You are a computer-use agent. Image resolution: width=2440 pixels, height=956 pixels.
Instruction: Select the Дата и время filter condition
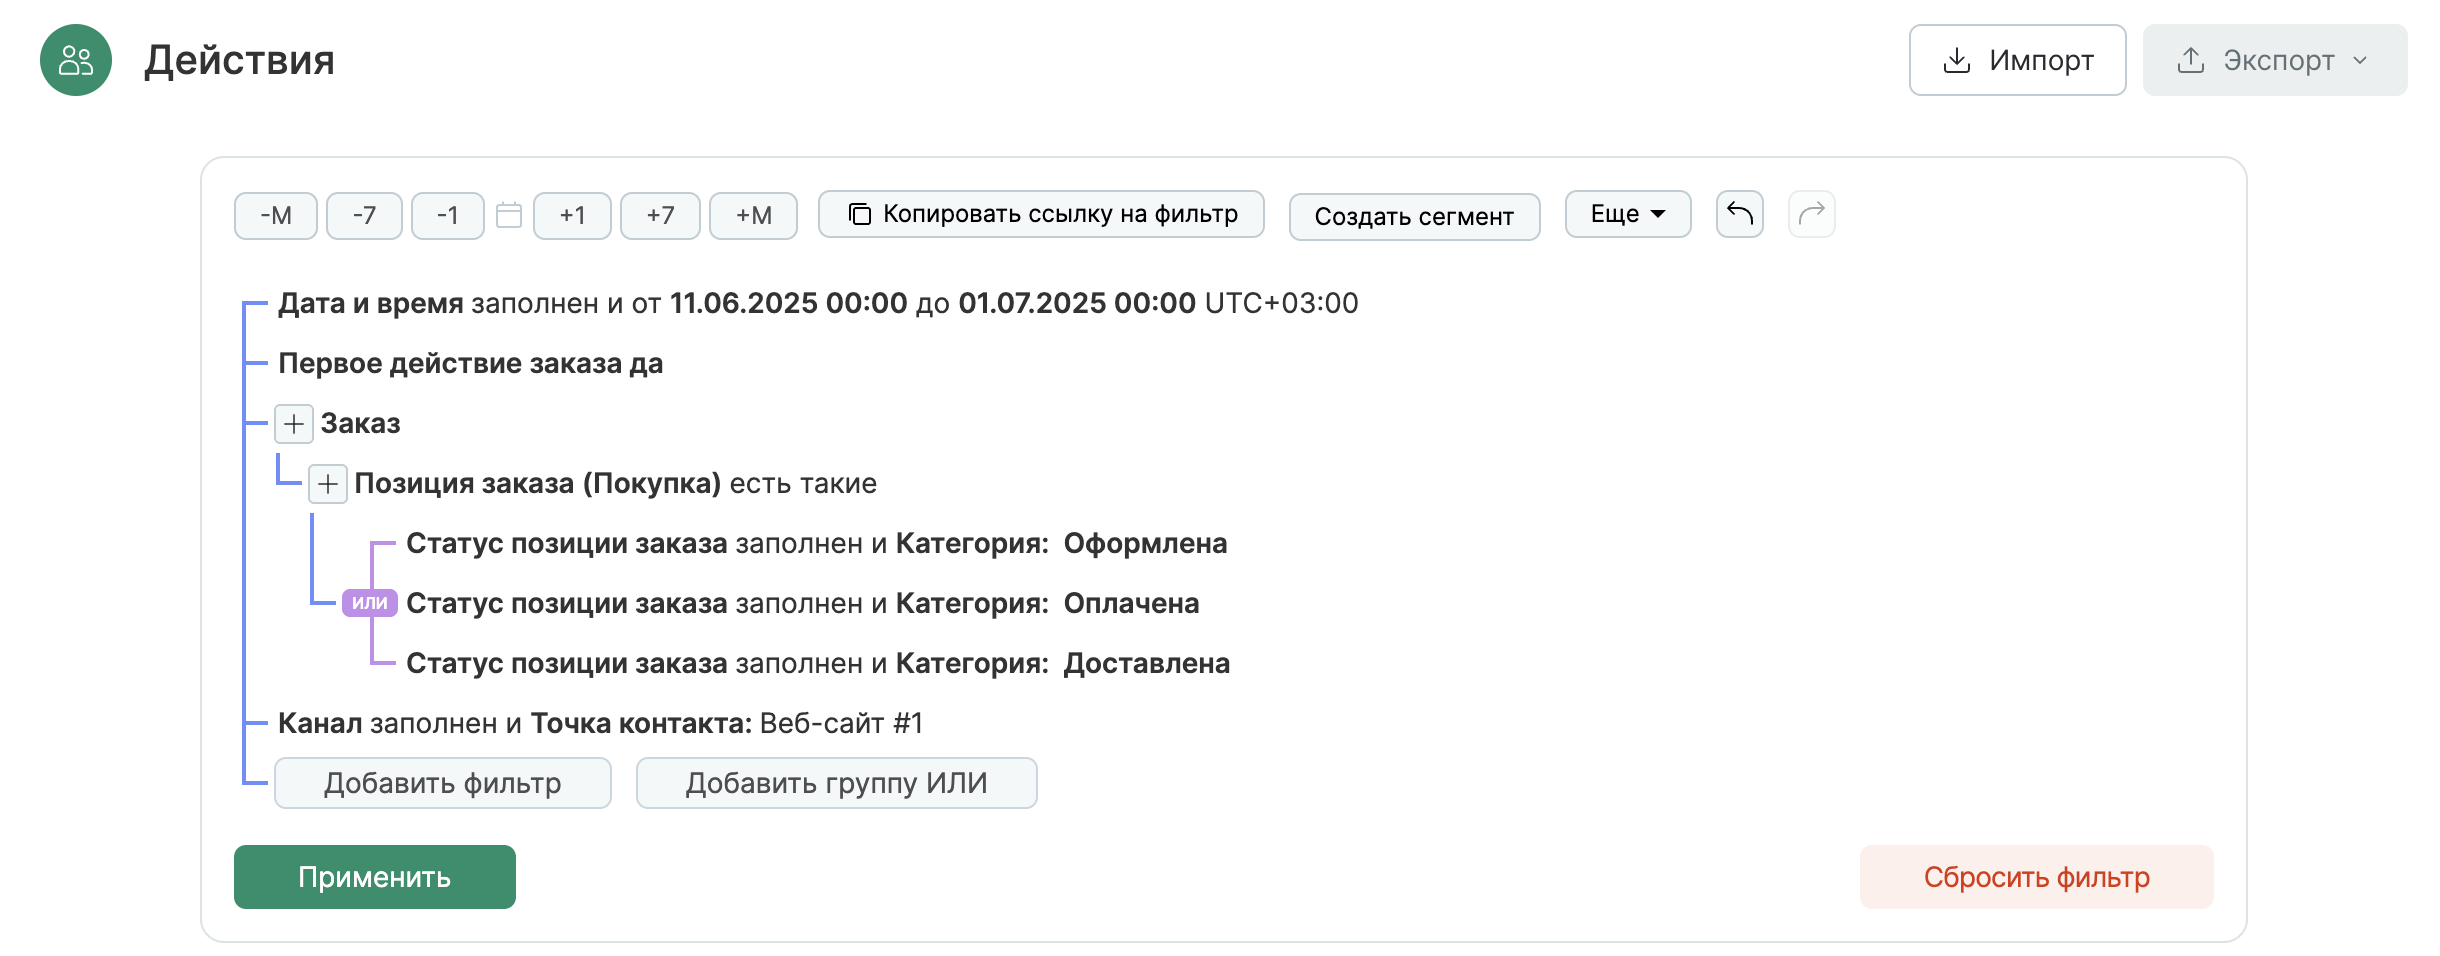pos(818,303)
